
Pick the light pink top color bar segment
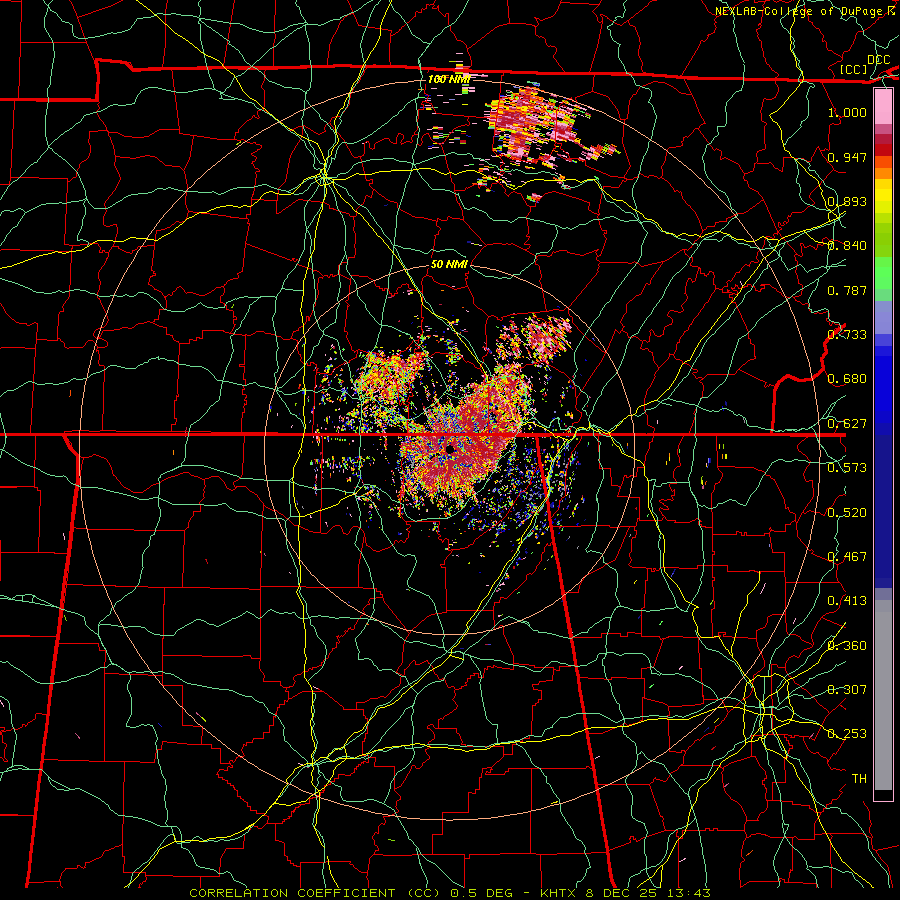coord(883,106)
